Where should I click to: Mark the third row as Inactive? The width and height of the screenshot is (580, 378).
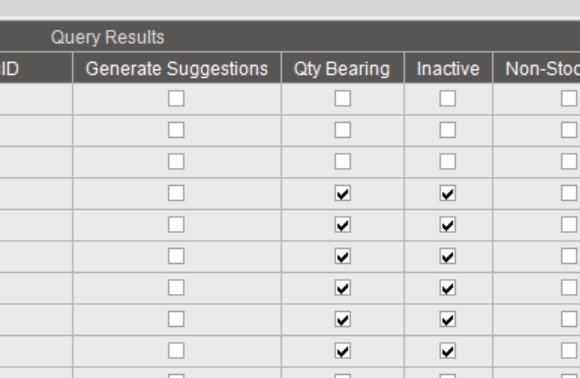[448, 161]
